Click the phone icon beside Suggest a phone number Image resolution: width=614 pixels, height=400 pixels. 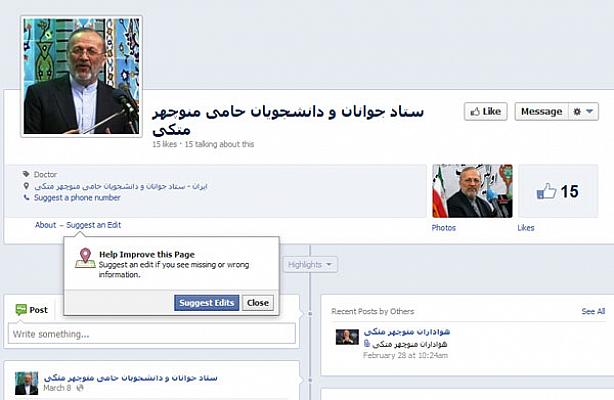(x=26, y=197)
